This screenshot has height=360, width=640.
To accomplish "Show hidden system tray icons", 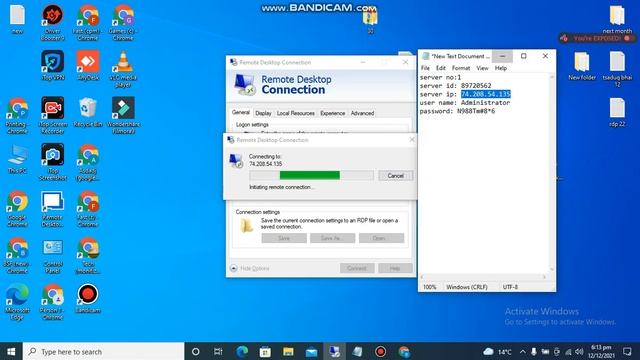I will coord(523,351).
